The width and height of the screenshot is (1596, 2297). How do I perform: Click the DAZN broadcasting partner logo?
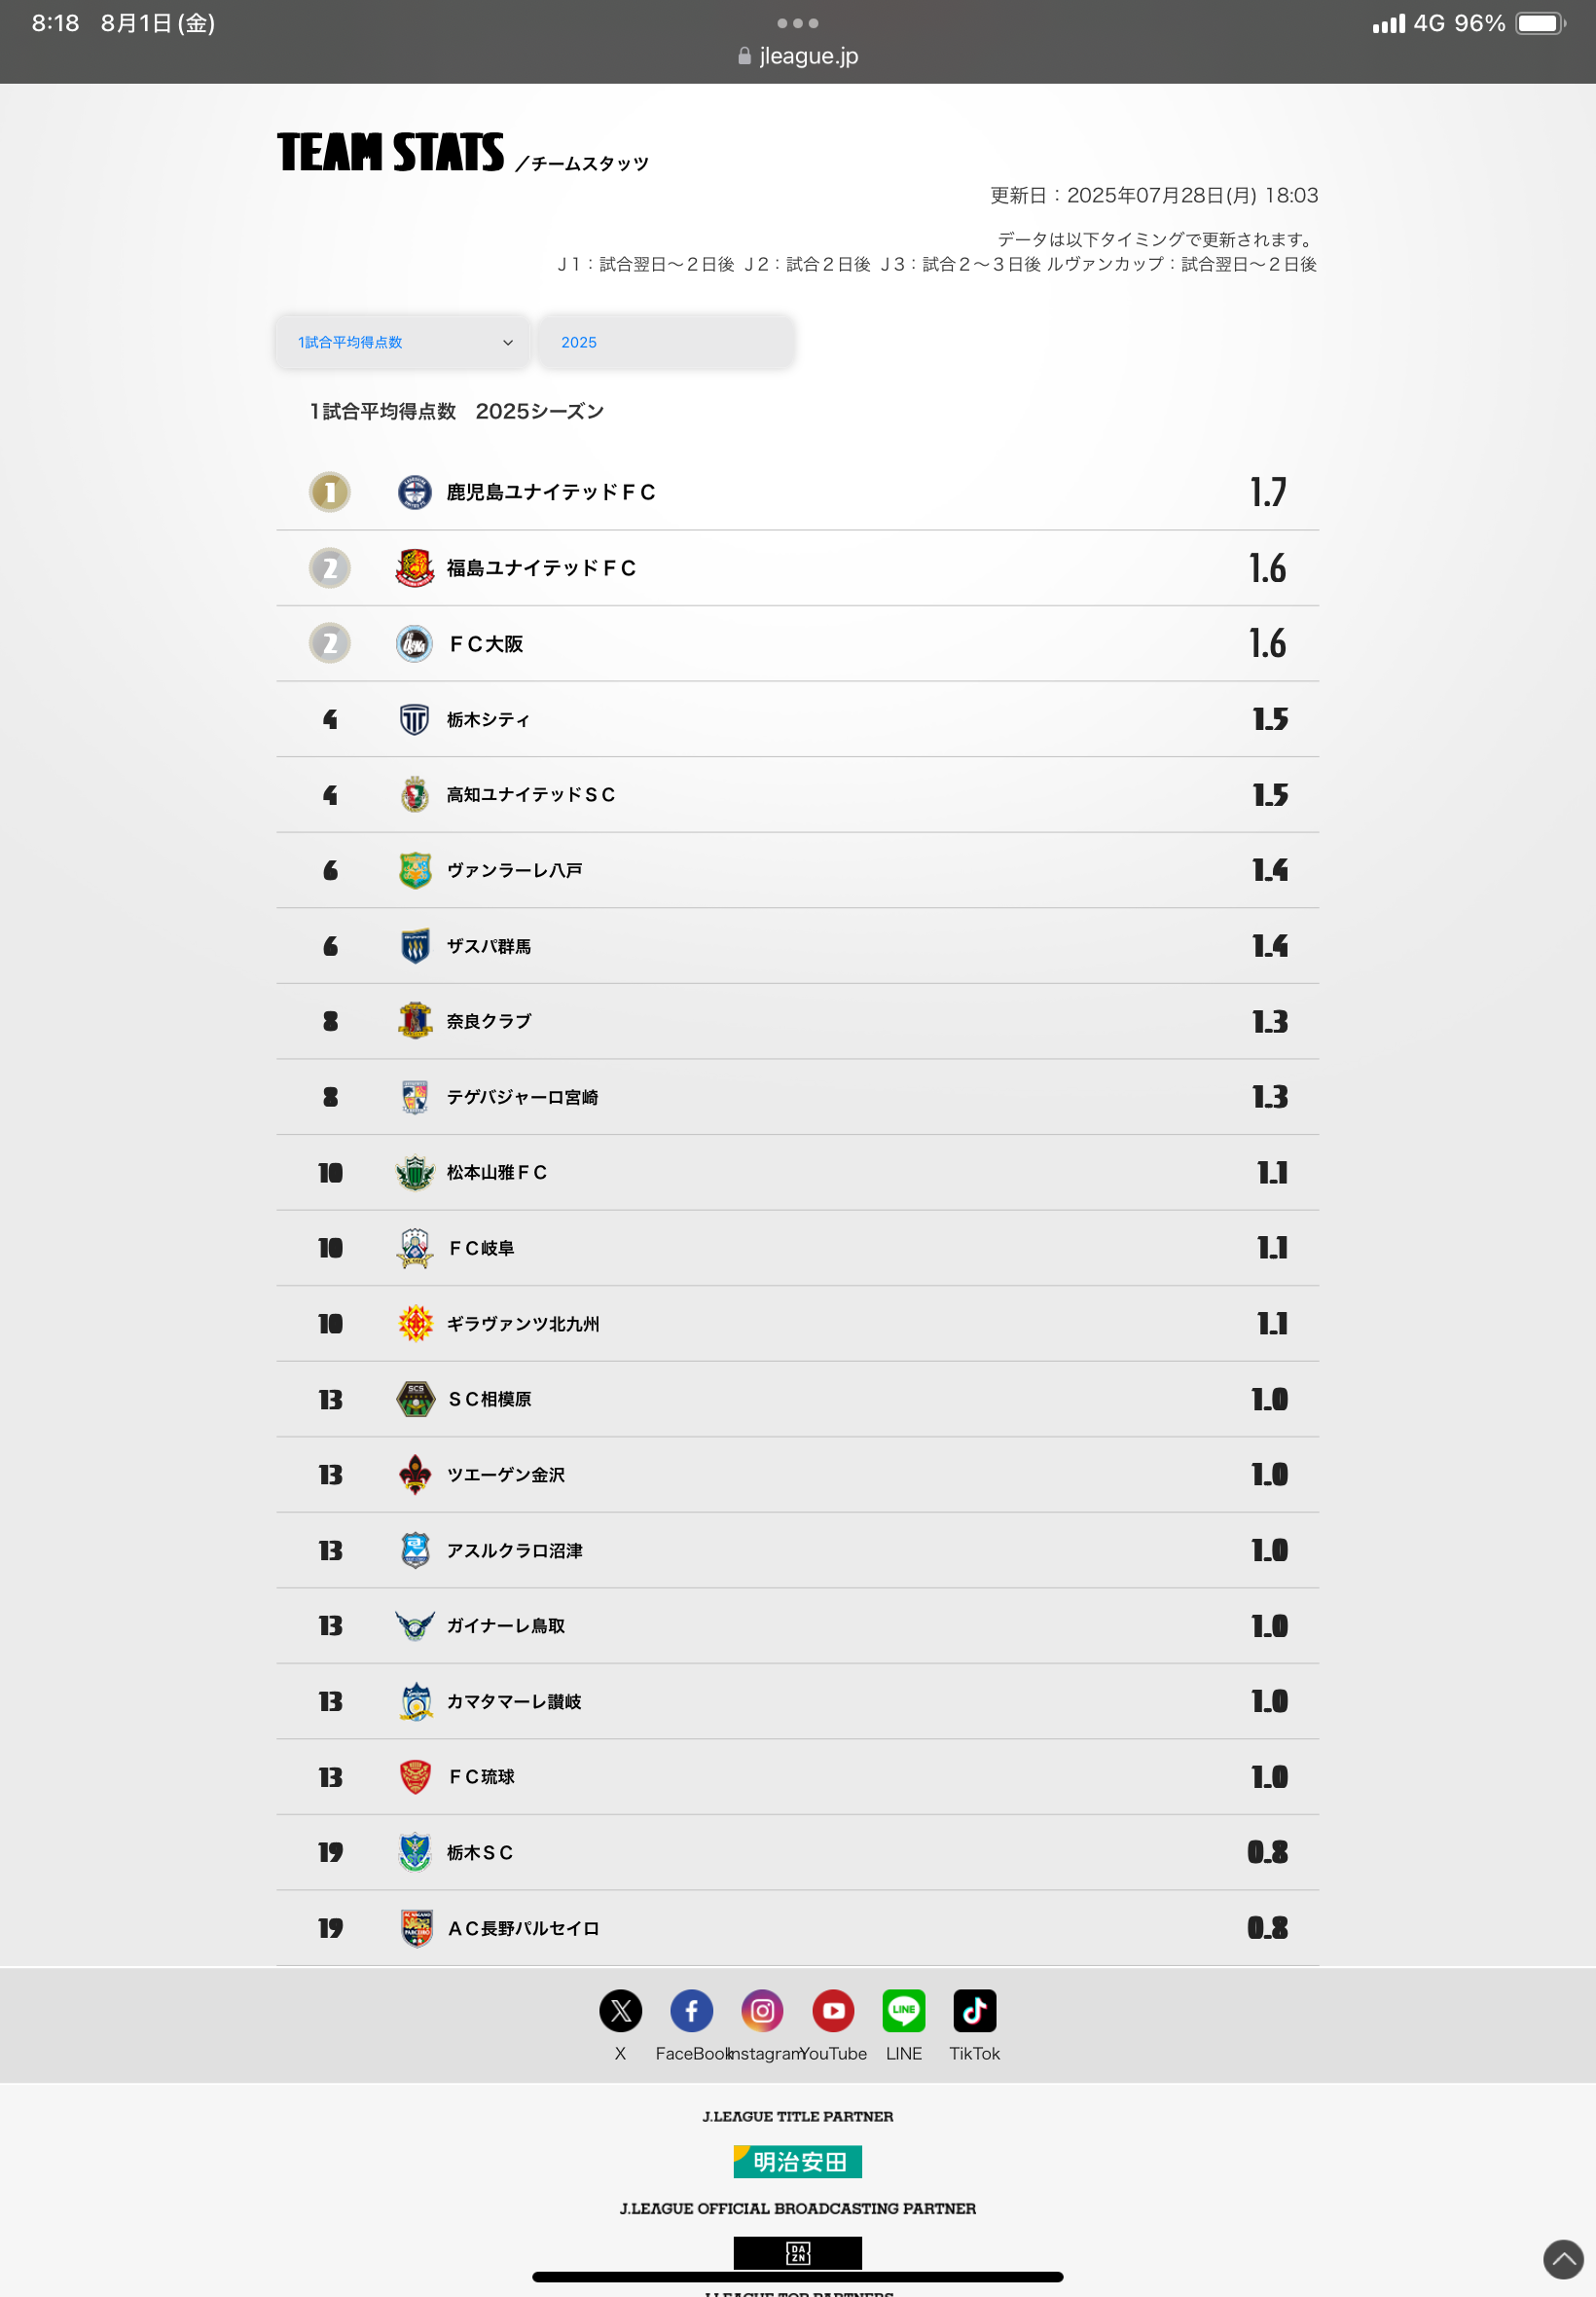coord(797,2252)
